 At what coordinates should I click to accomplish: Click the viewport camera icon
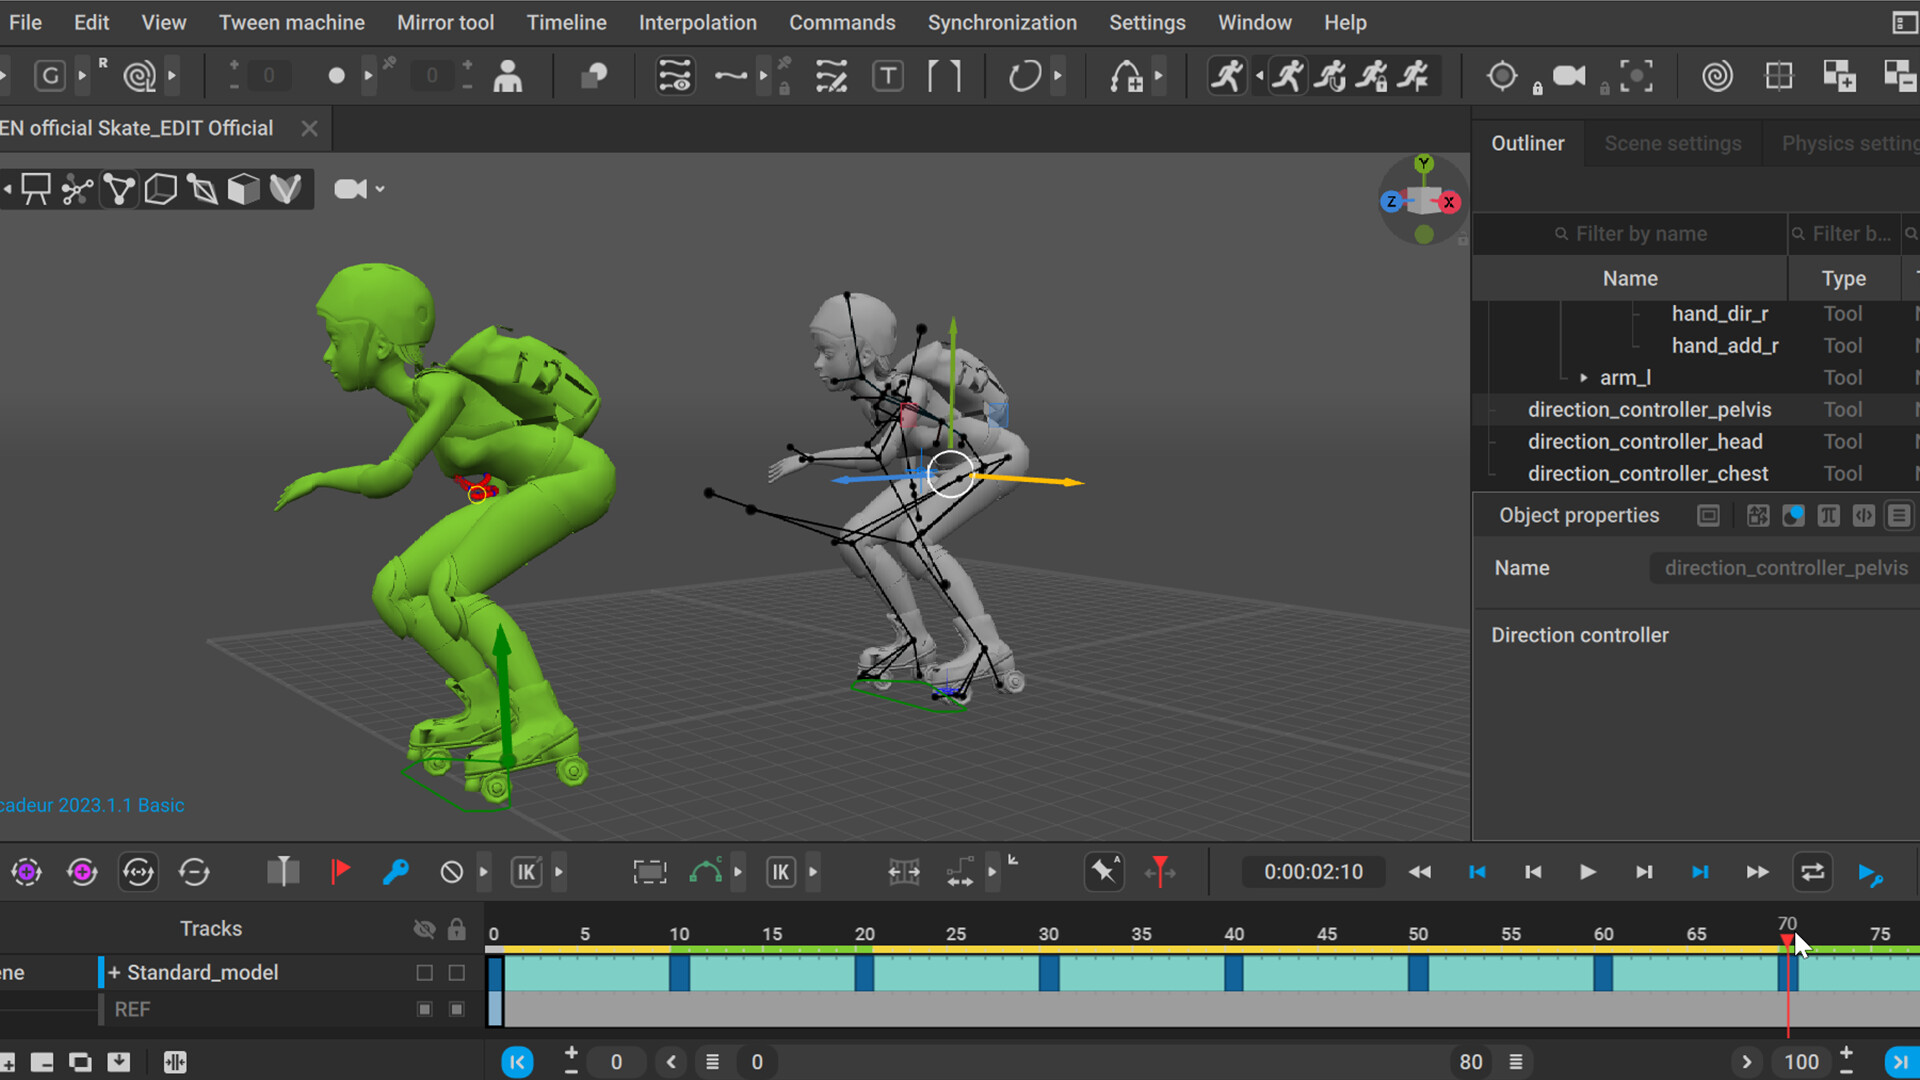[349, 189]
